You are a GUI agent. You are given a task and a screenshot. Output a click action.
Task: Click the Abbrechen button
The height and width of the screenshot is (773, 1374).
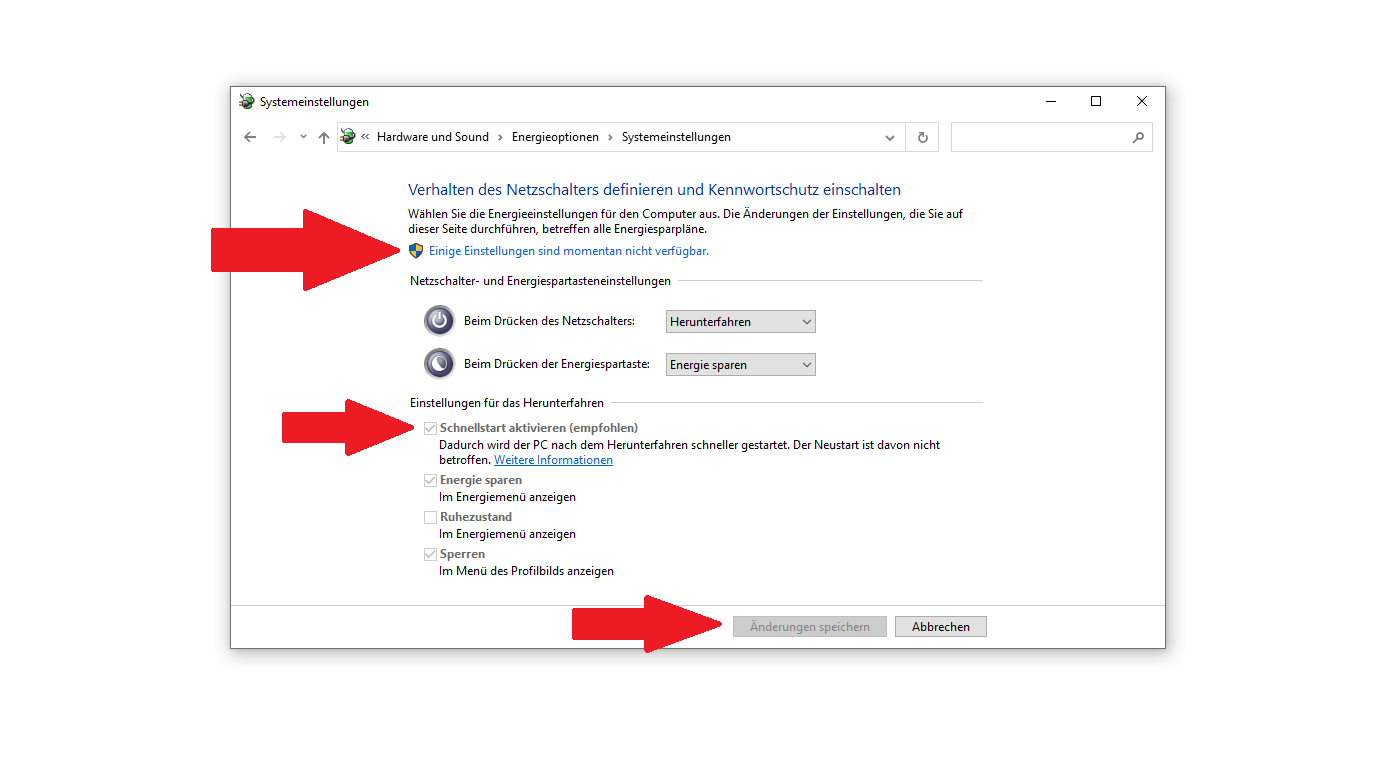point(941,627)
